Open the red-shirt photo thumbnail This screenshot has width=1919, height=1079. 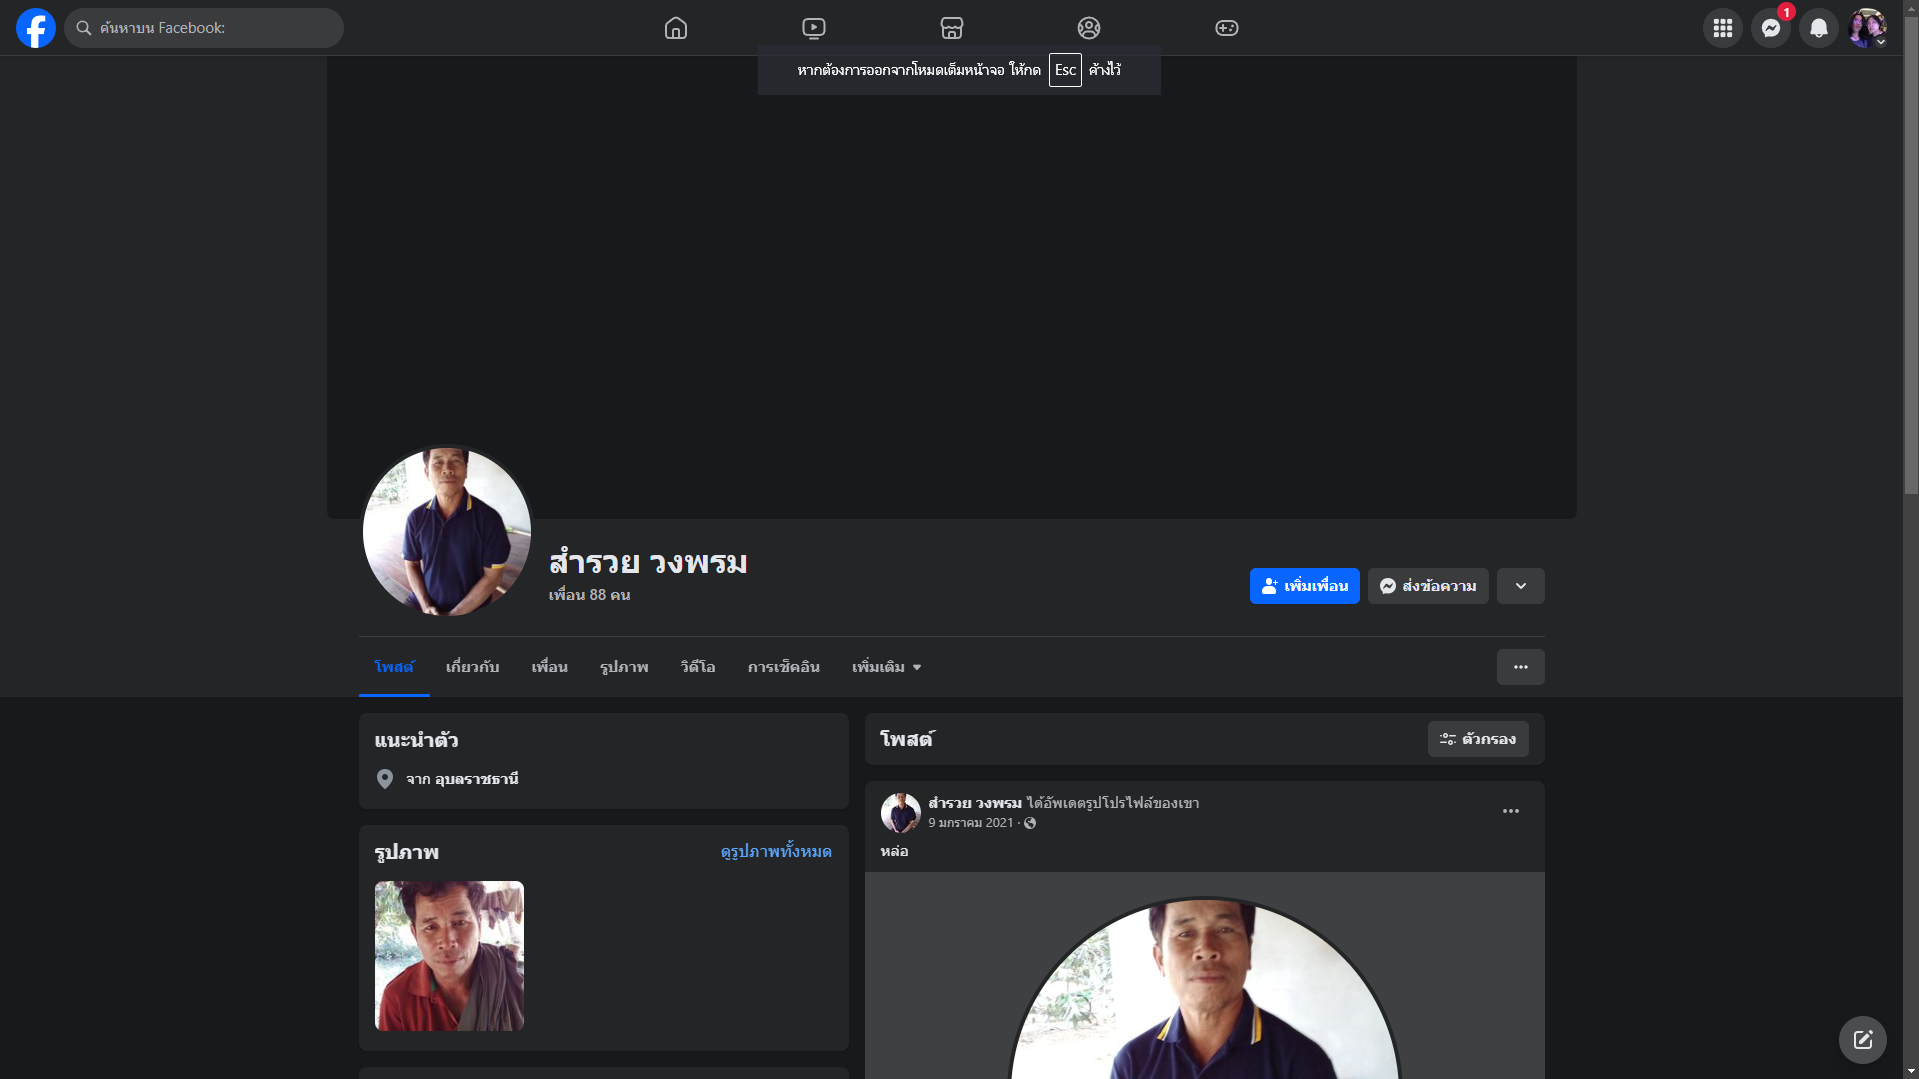[x=449, y=955]
